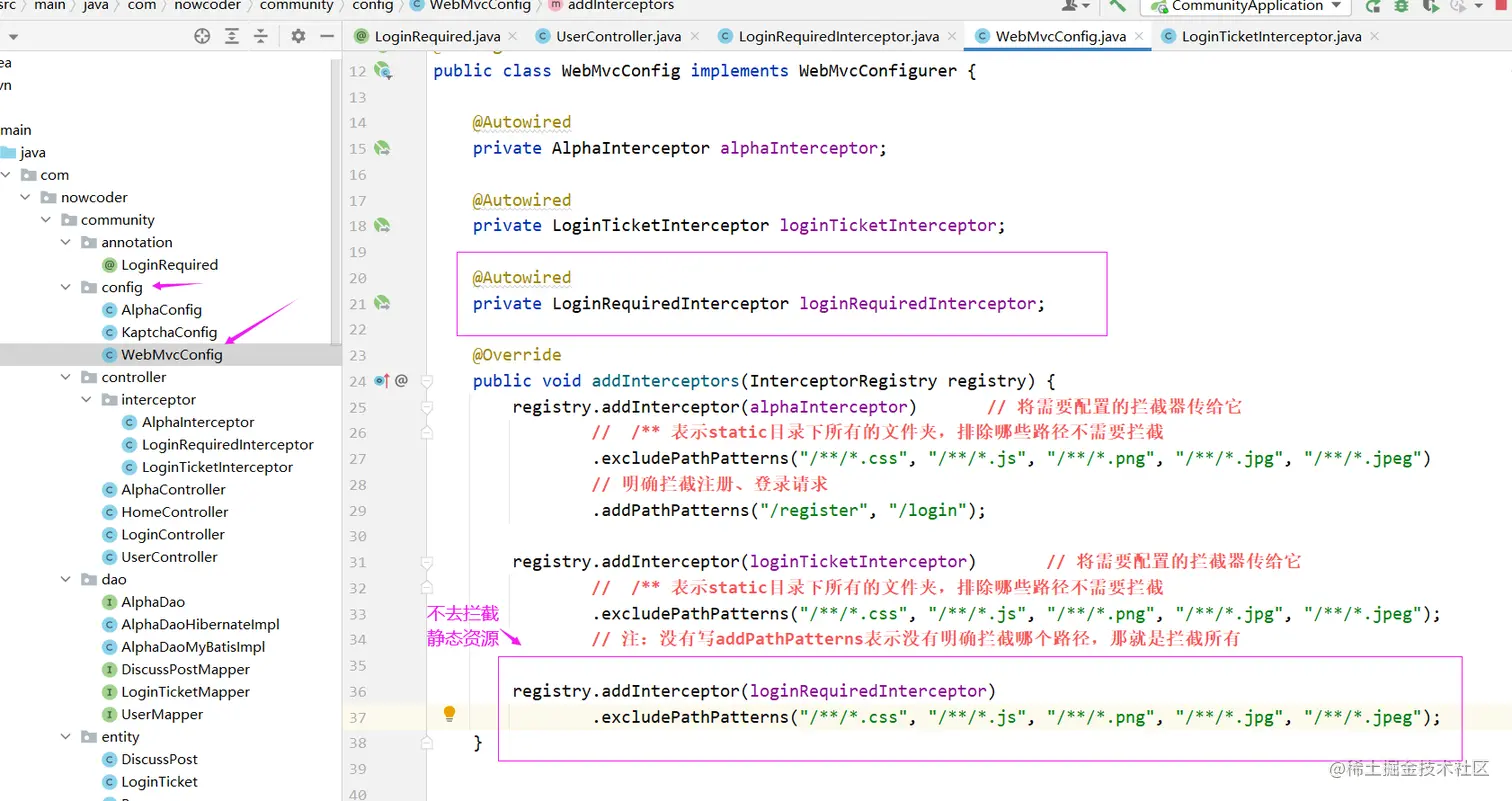Collapse the controller package node
The width and height of the screenshot is (1512, 801).
point(66,377)
